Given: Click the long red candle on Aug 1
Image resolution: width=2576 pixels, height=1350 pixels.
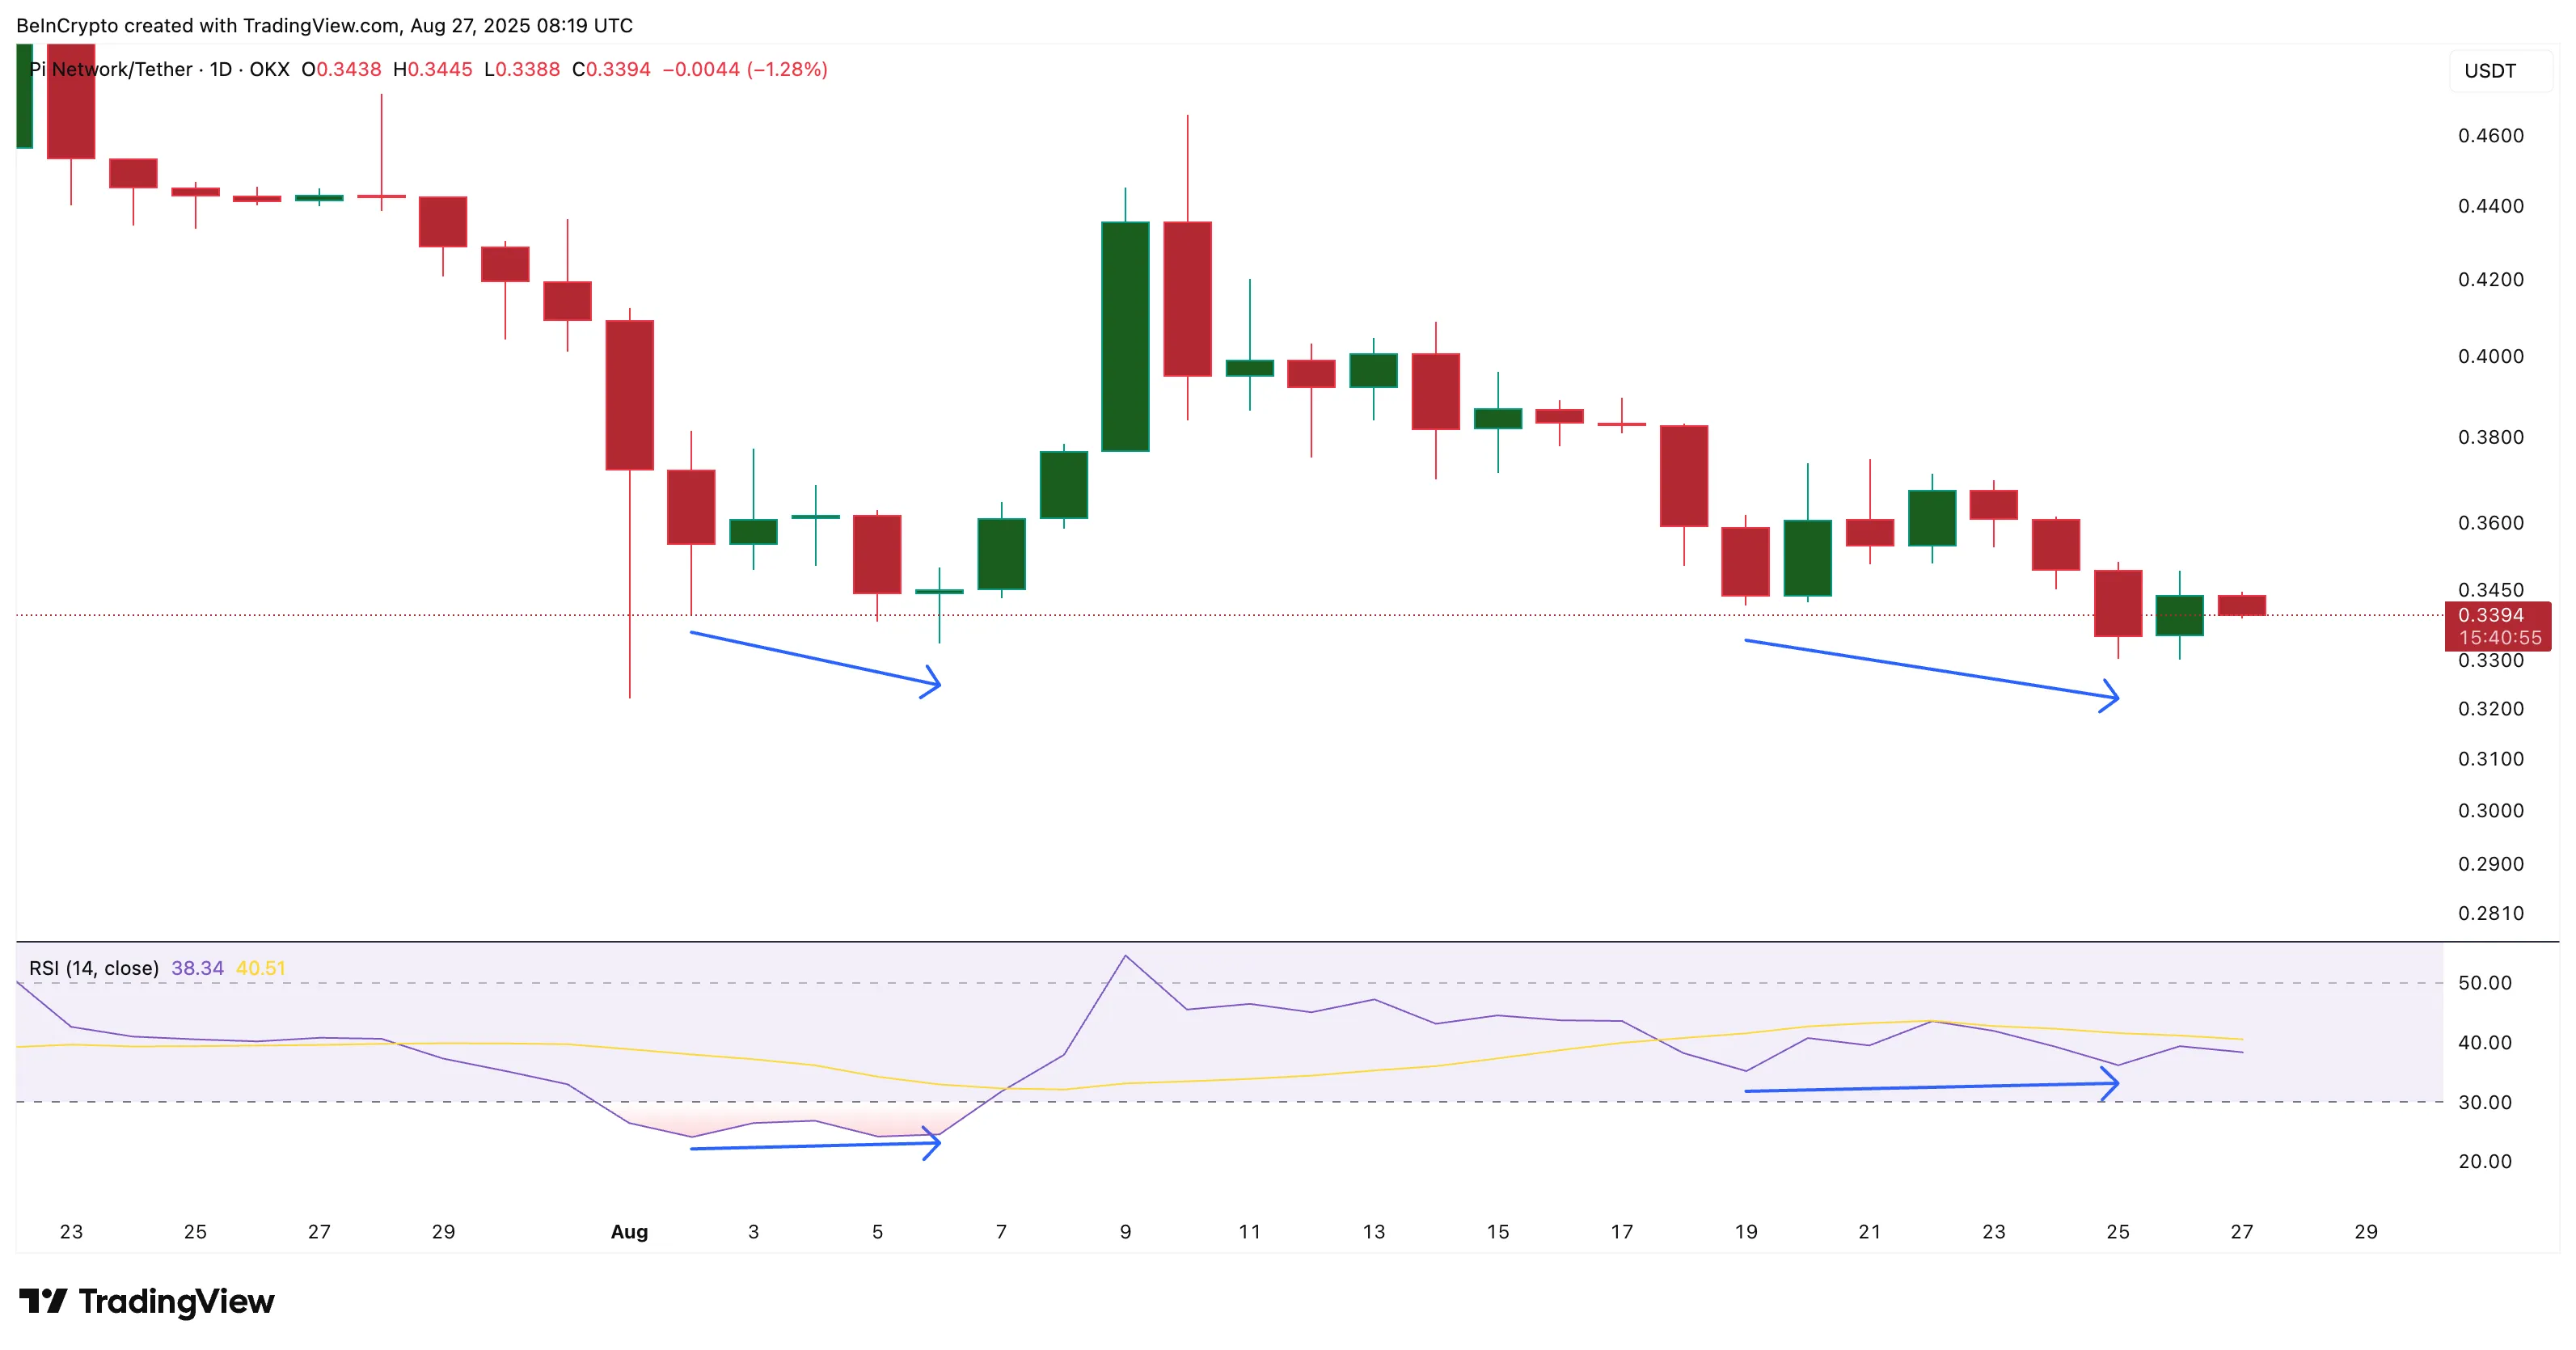Looking at the screenshot, I should 630,395.
